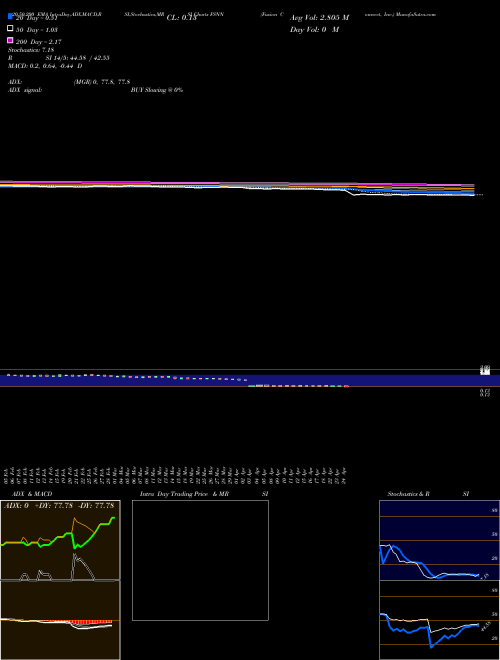Viewport: 500px width, 660px height.
Task: Click the 'MACD: 0.2, 0.64, -0.44 D' readout
Action: 45,66
